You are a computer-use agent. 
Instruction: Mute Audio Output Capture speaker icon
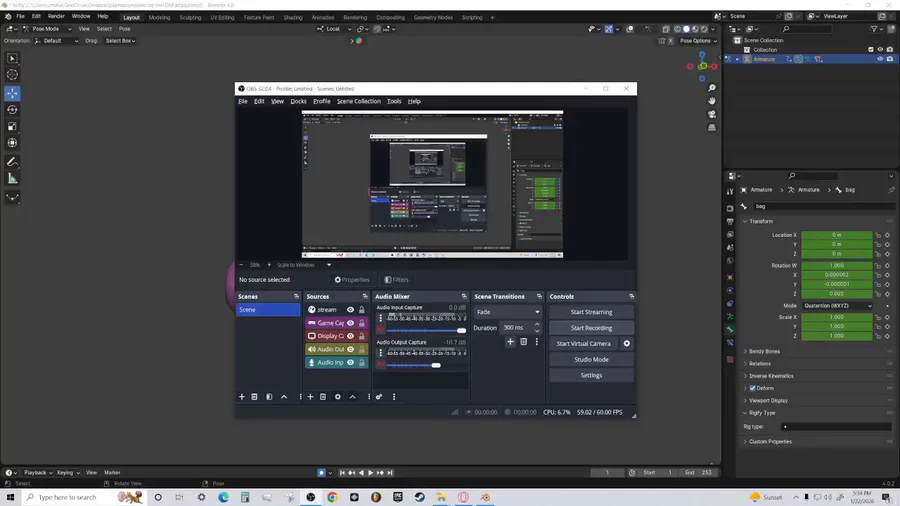[x=380, y=365]
